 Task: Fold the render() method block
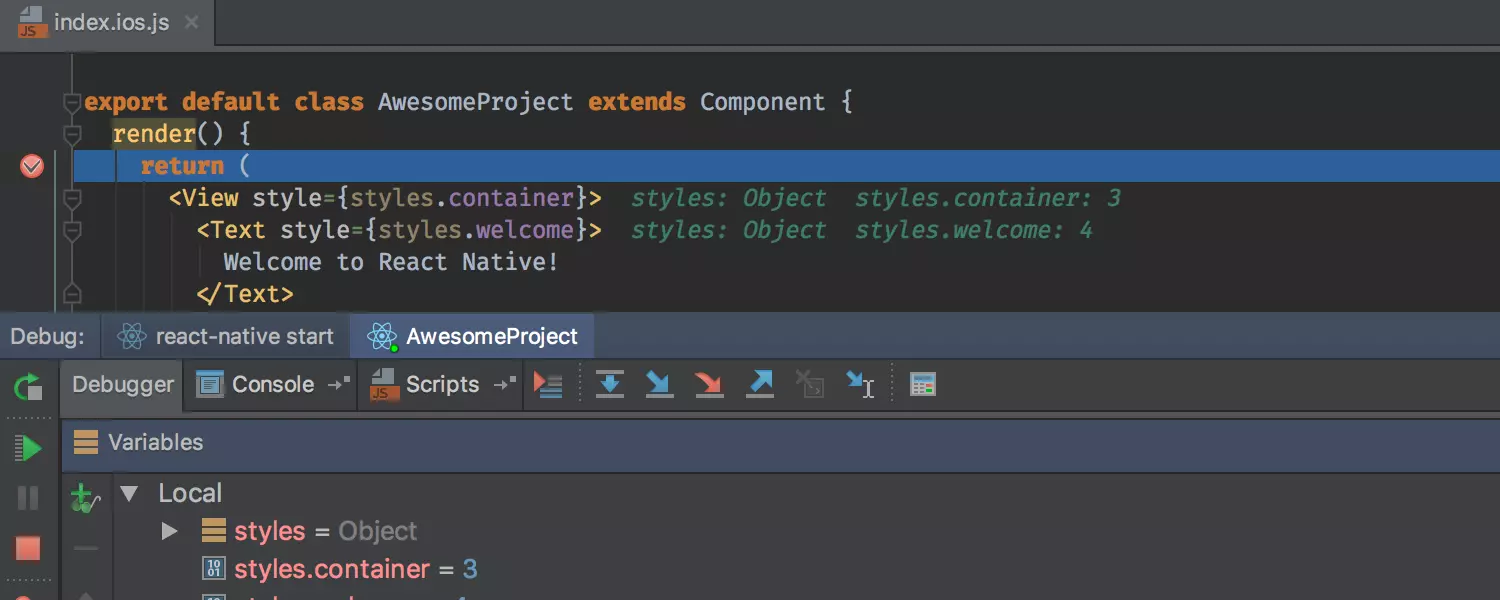tap(71, 134)
